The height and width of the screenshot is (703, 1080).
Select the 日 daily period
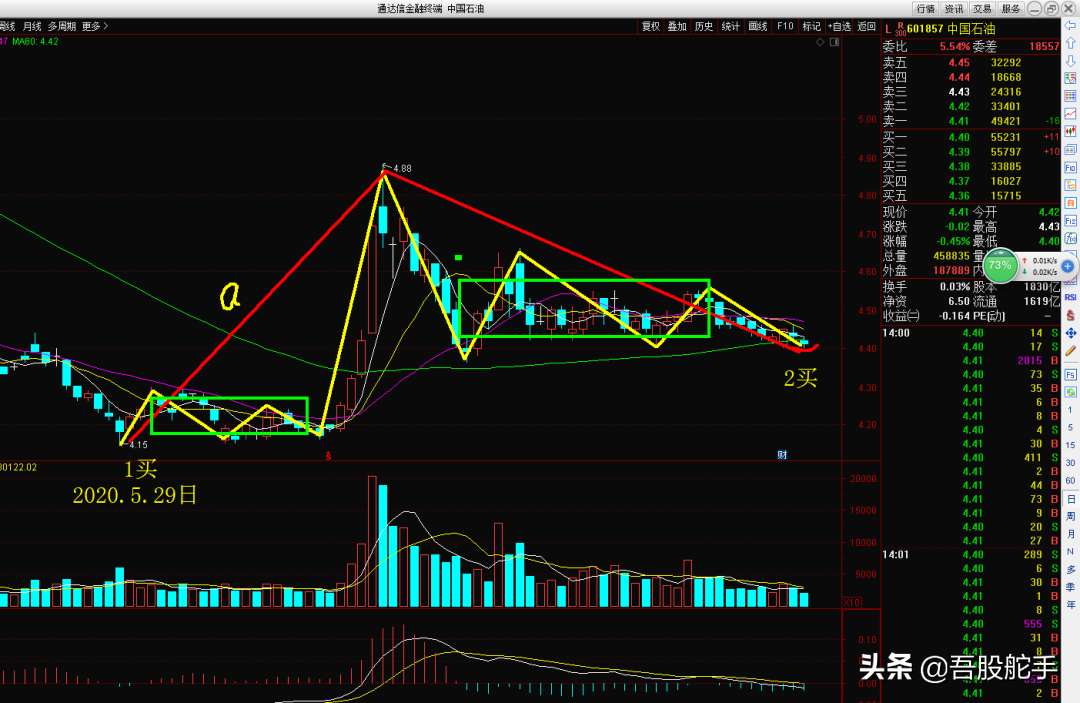pyautogui.click(x=1070, y=499)
